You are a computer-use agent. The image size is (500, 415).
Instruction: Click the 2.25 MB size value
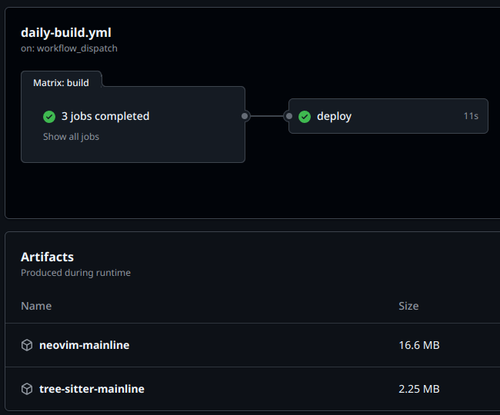[x=419, y=389]
